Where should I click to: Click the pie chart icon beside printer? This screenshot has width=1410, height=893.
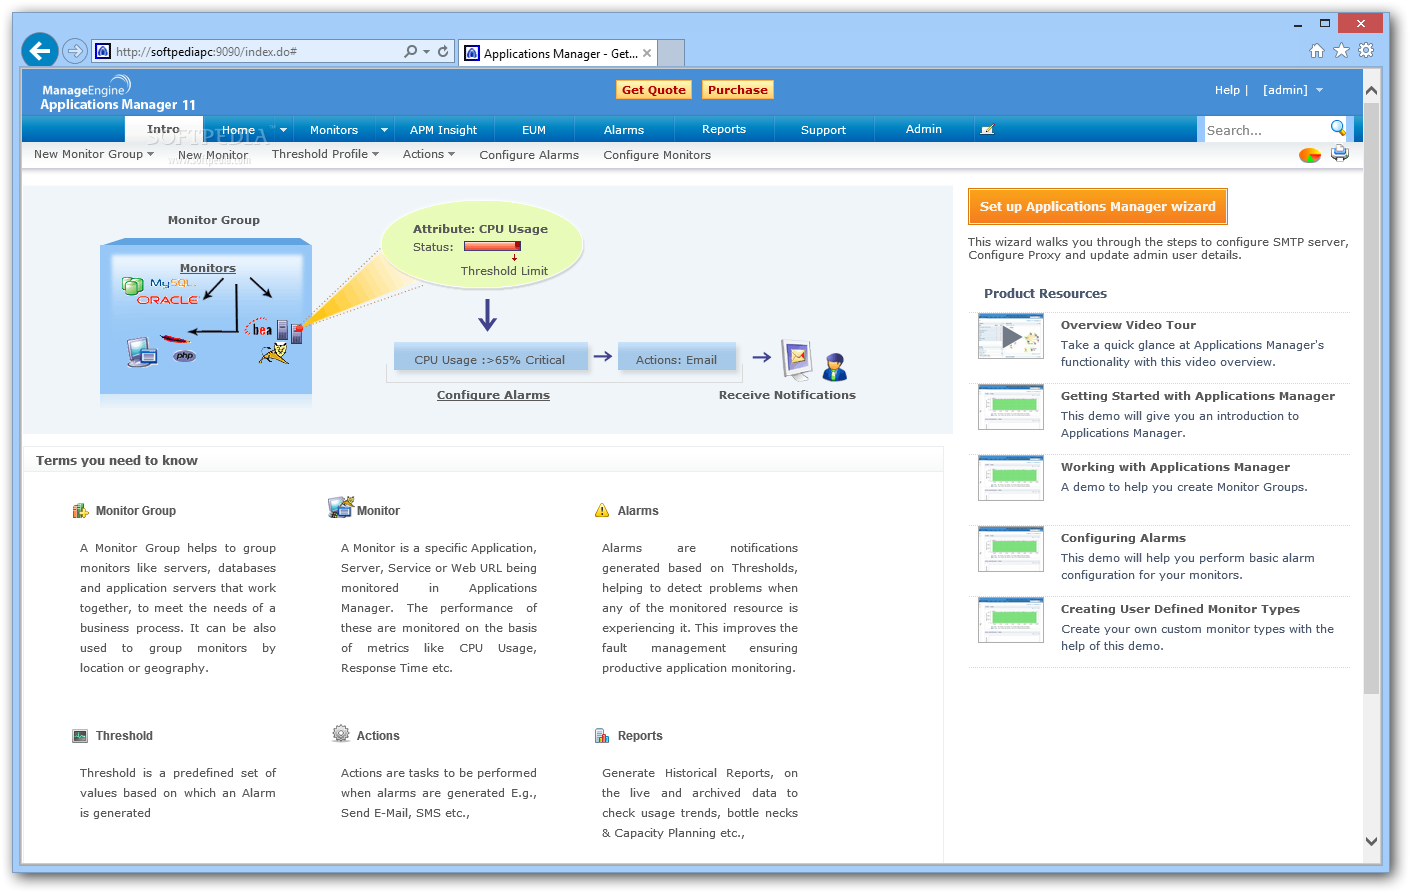tap(1310, 155)
